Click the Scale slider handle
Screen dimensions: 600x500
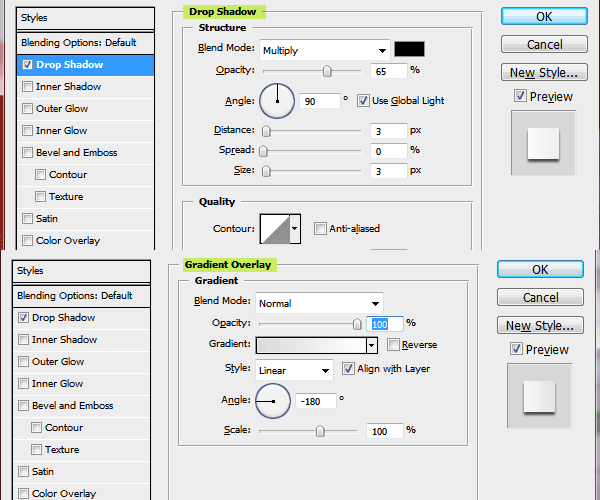click(x=320, y=431)
